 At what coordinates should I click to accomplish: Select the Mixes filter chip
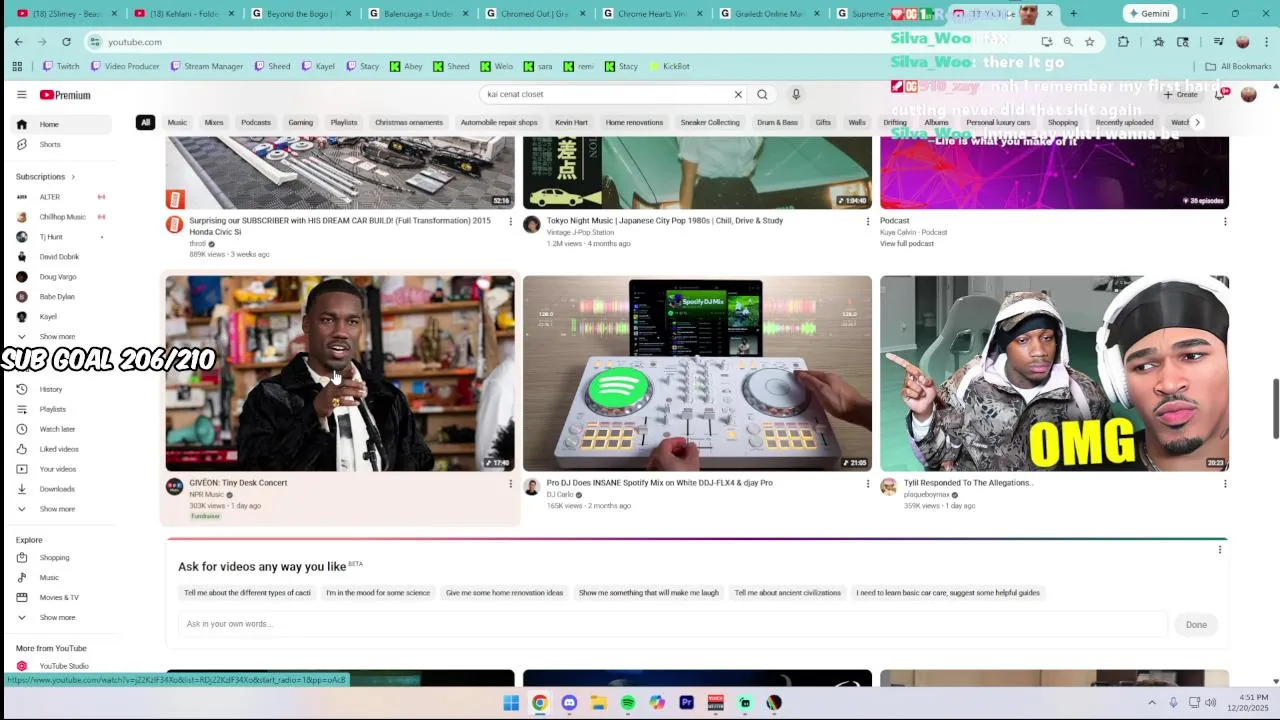click(214, 122)
